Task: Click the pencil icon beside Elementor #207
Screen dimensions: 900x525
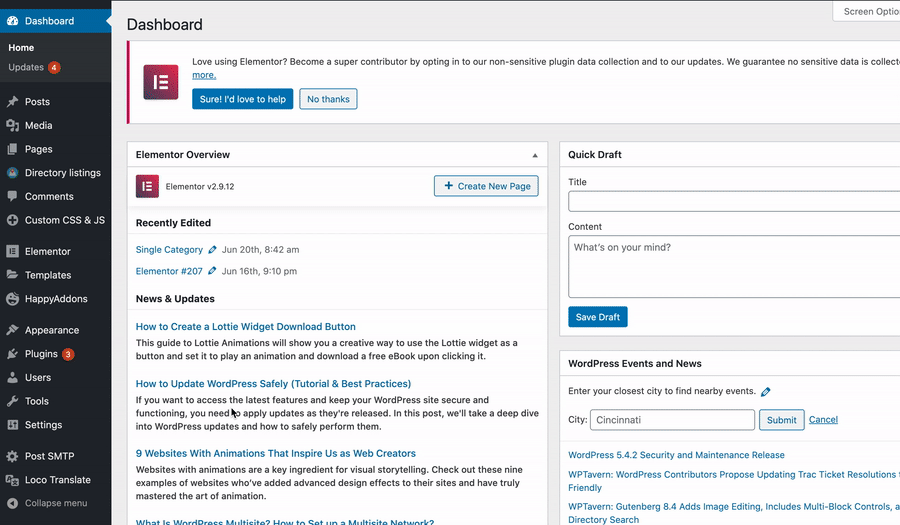Action: [x=212, y=271]
